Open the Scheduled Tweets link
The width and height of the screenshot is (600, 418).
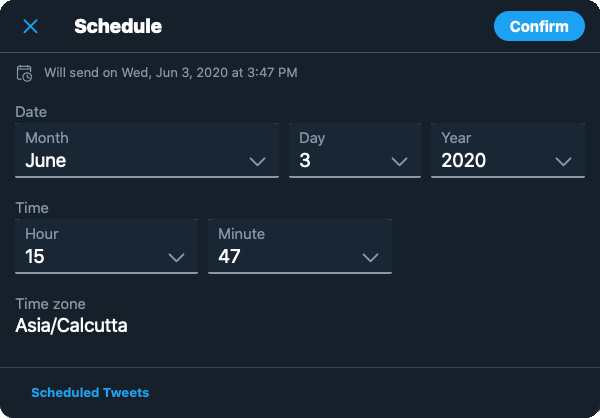[90, 393]
